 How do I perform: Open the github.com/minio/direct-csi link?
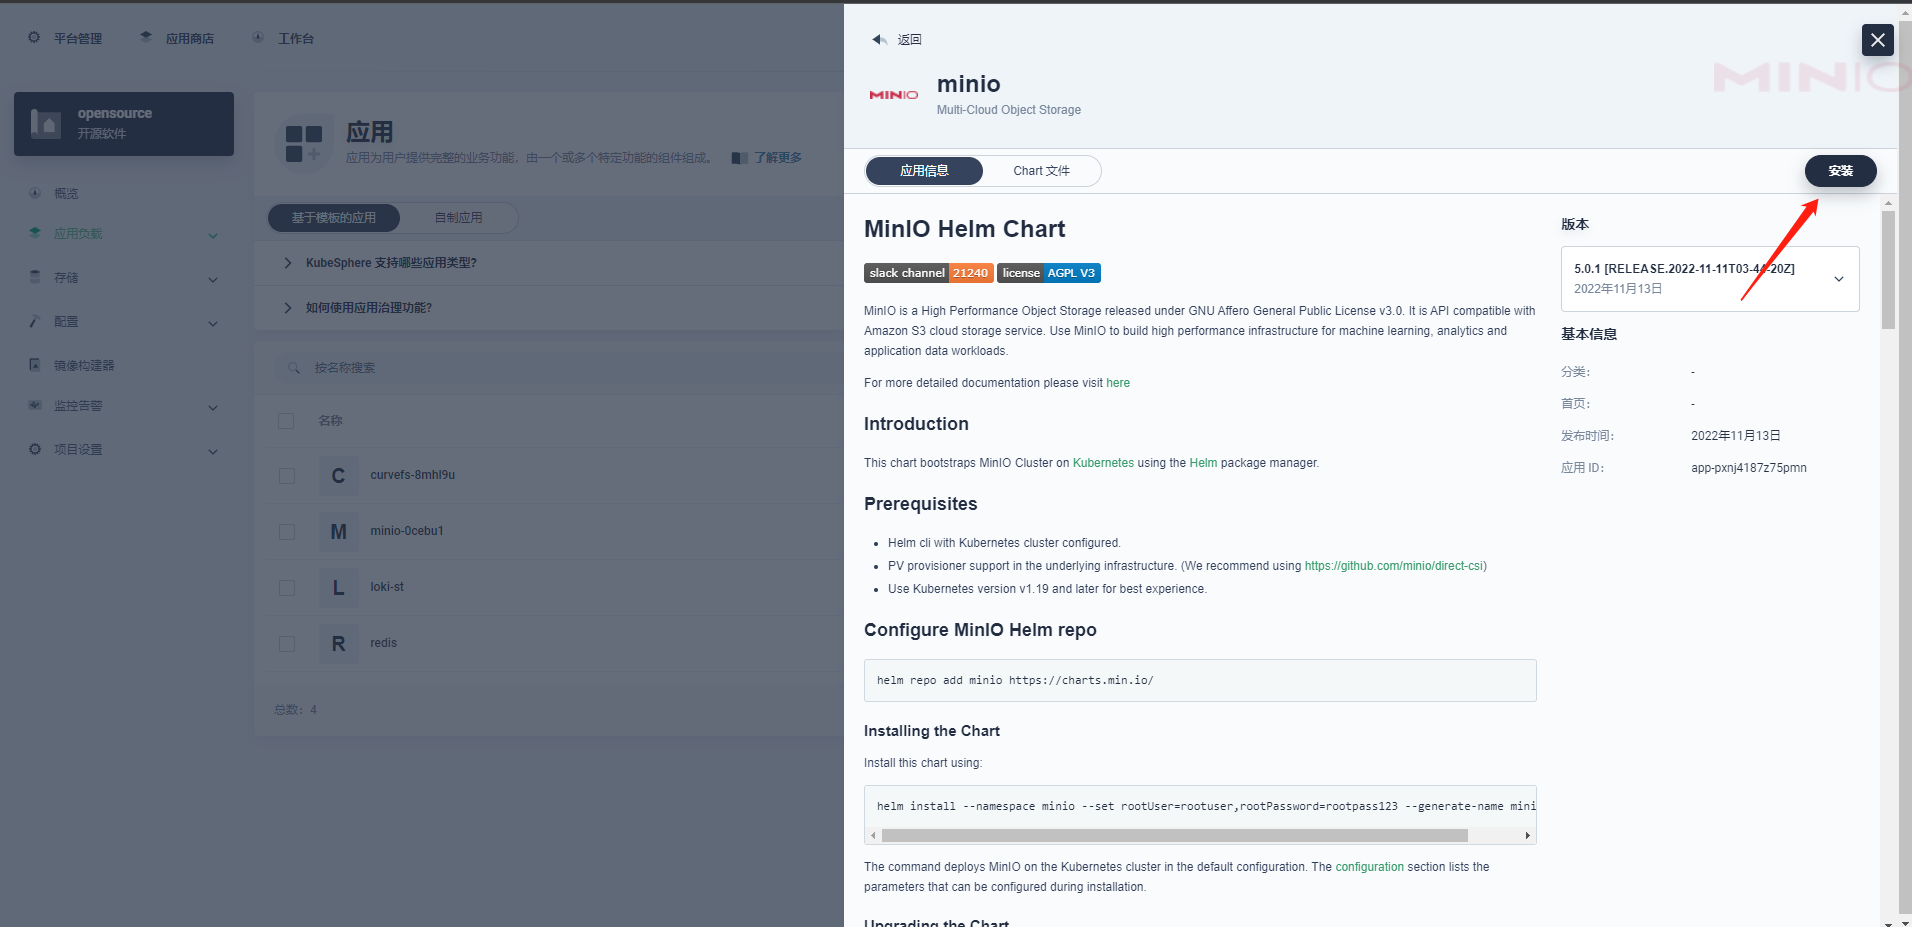click(1393, 566)
